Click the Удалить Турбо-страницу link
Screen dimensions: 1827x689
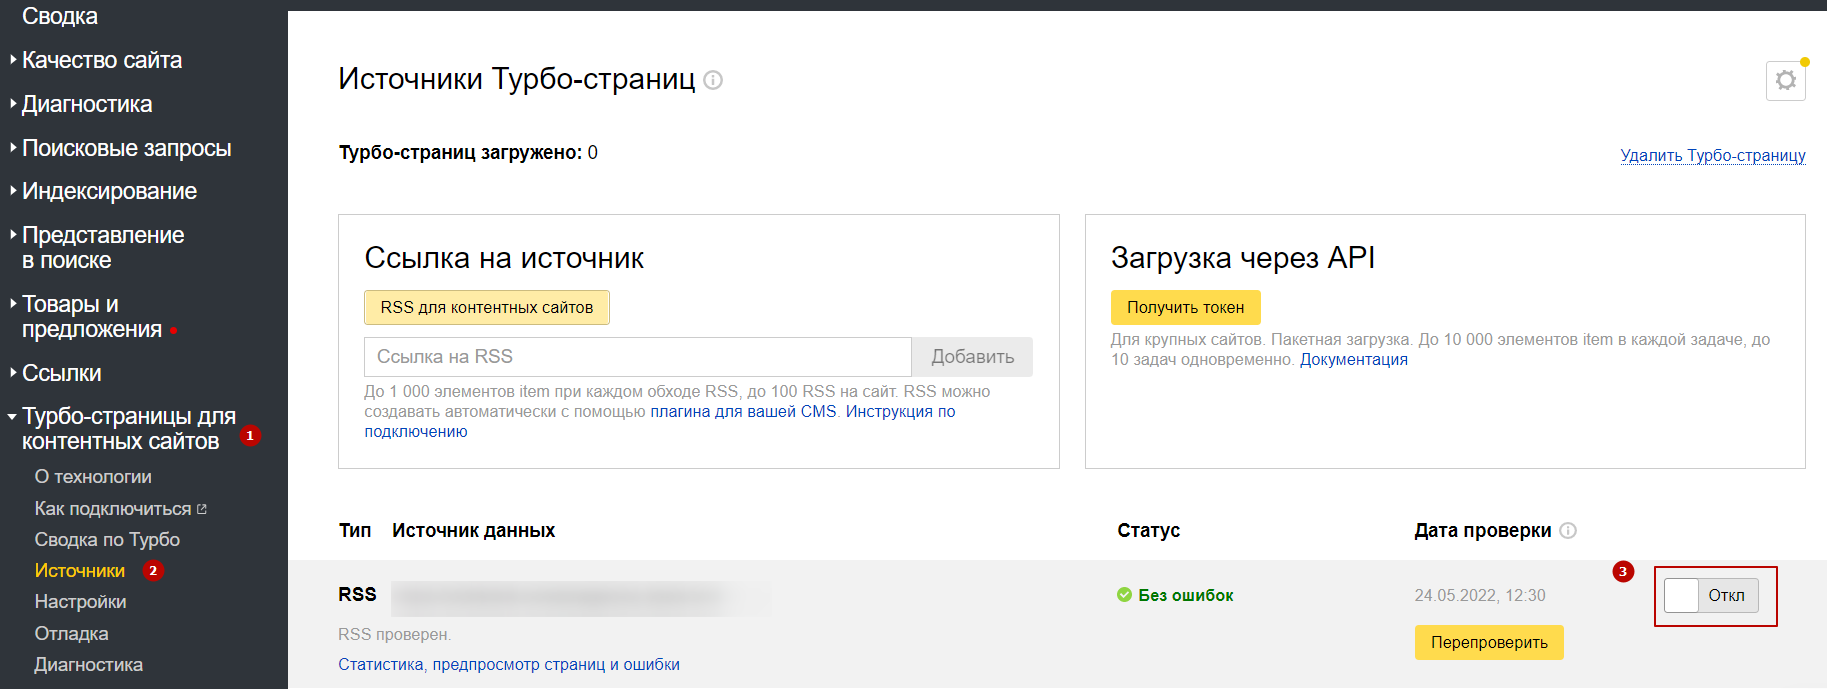[x=1712, y=156]
